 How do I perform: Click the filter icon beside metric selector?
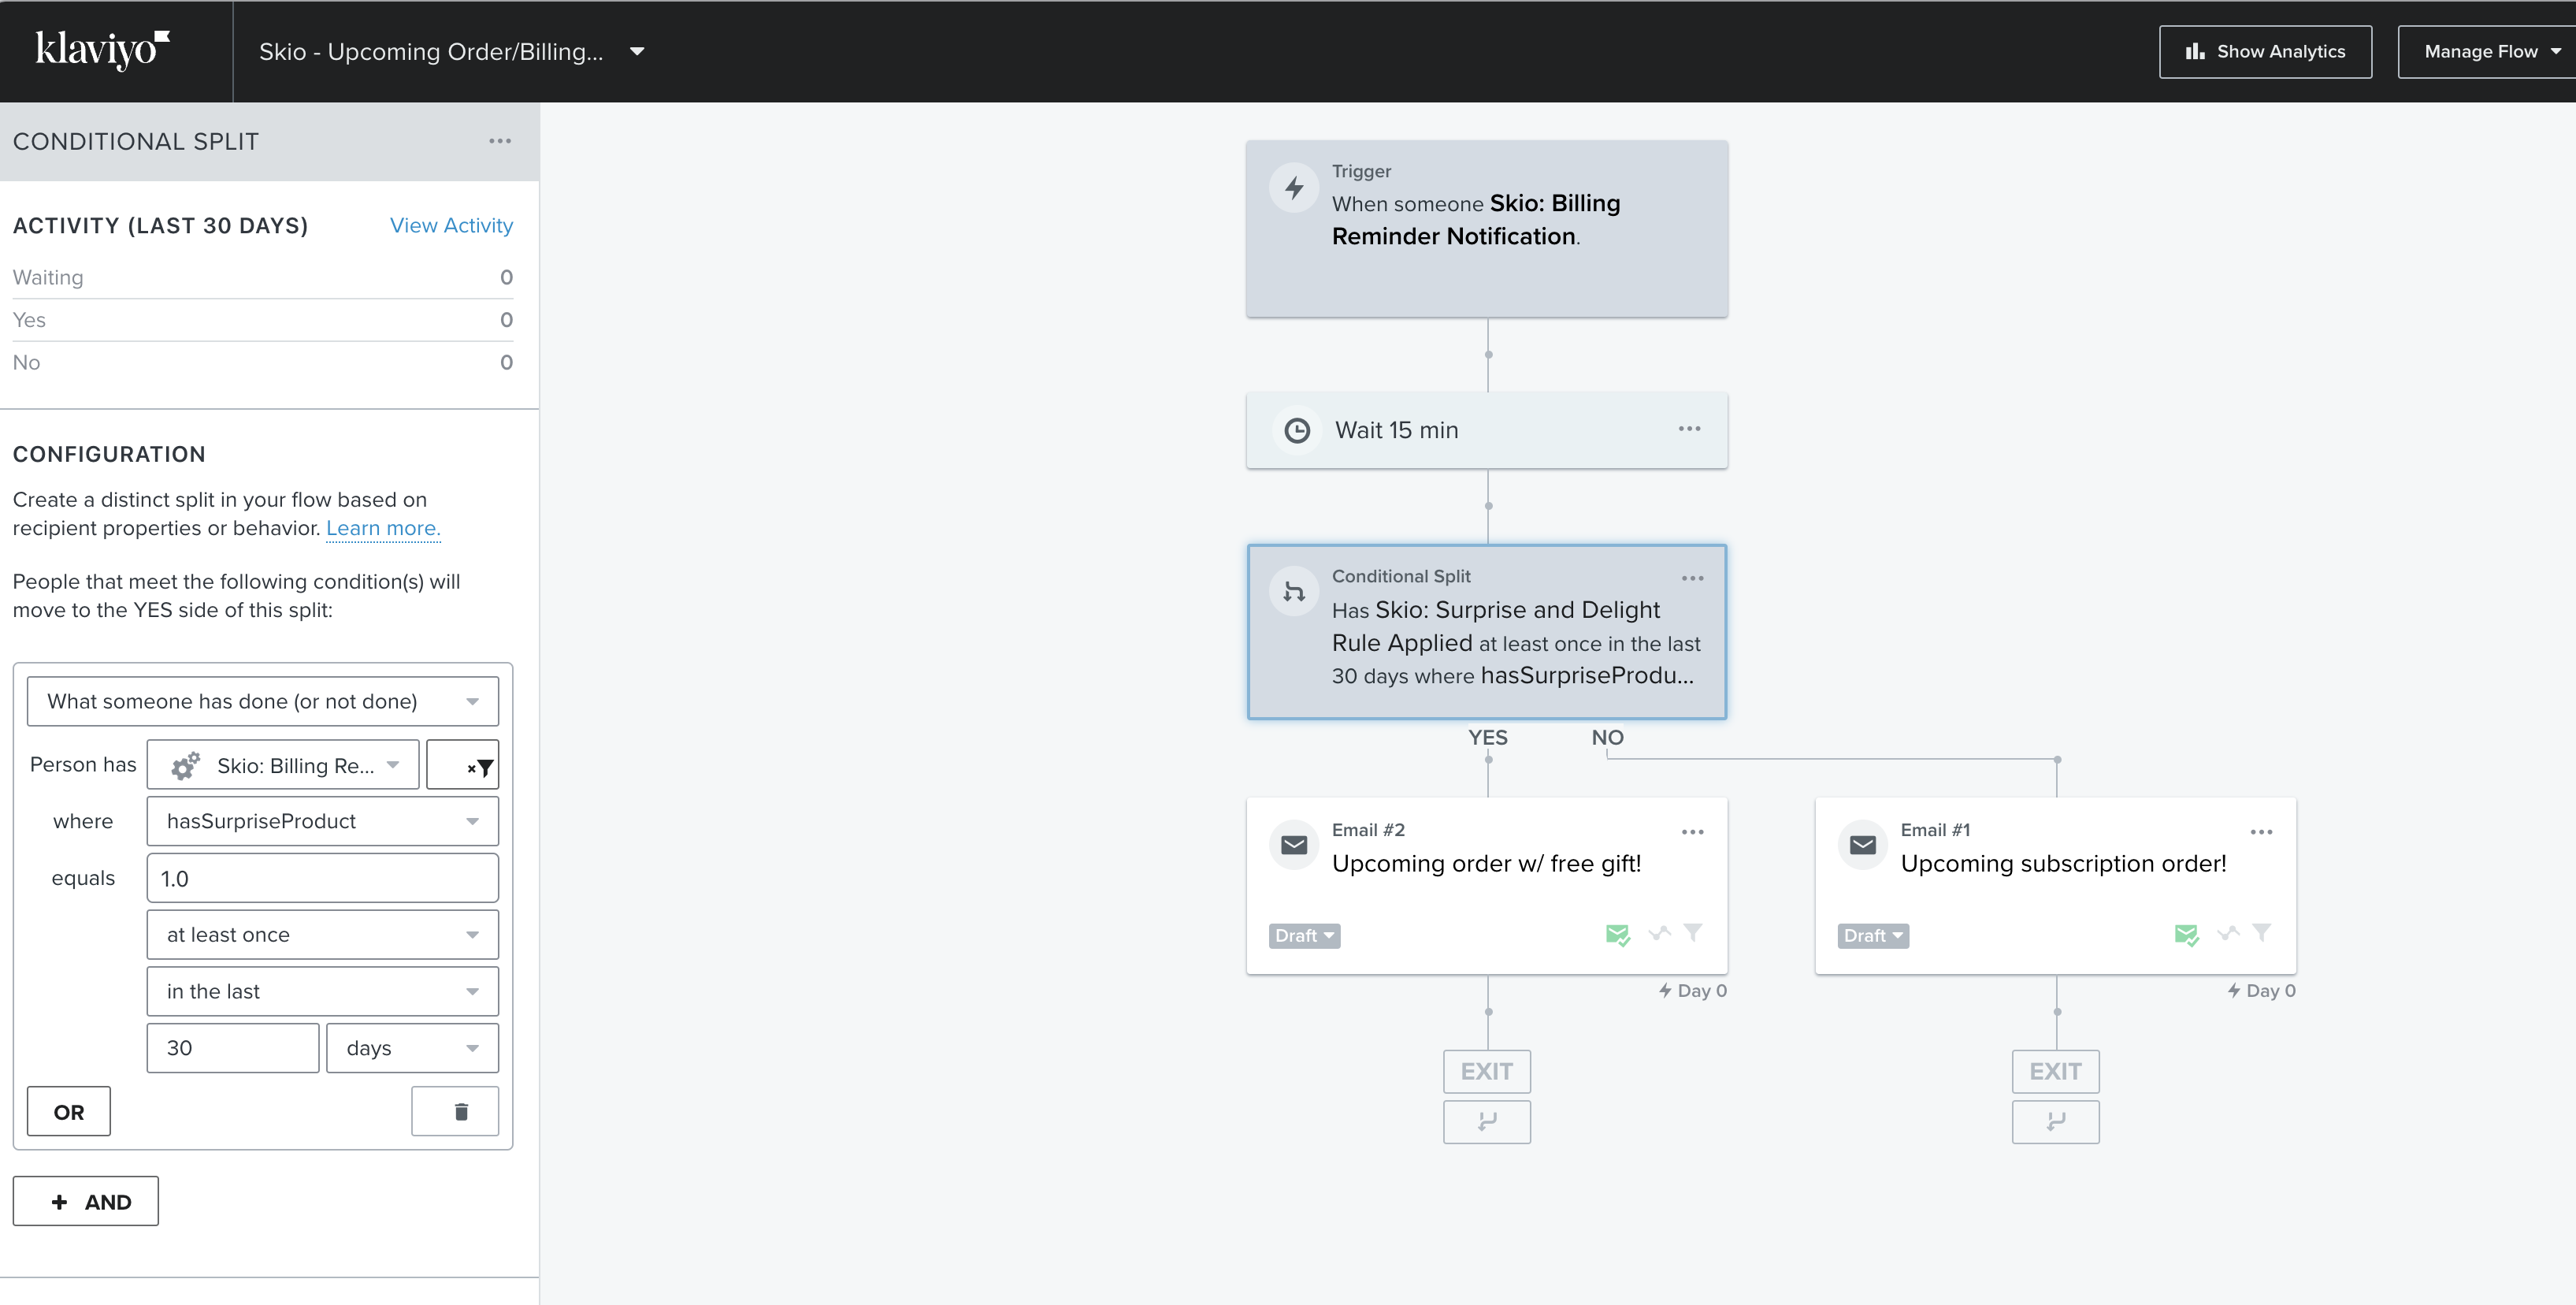click(462, 765)
